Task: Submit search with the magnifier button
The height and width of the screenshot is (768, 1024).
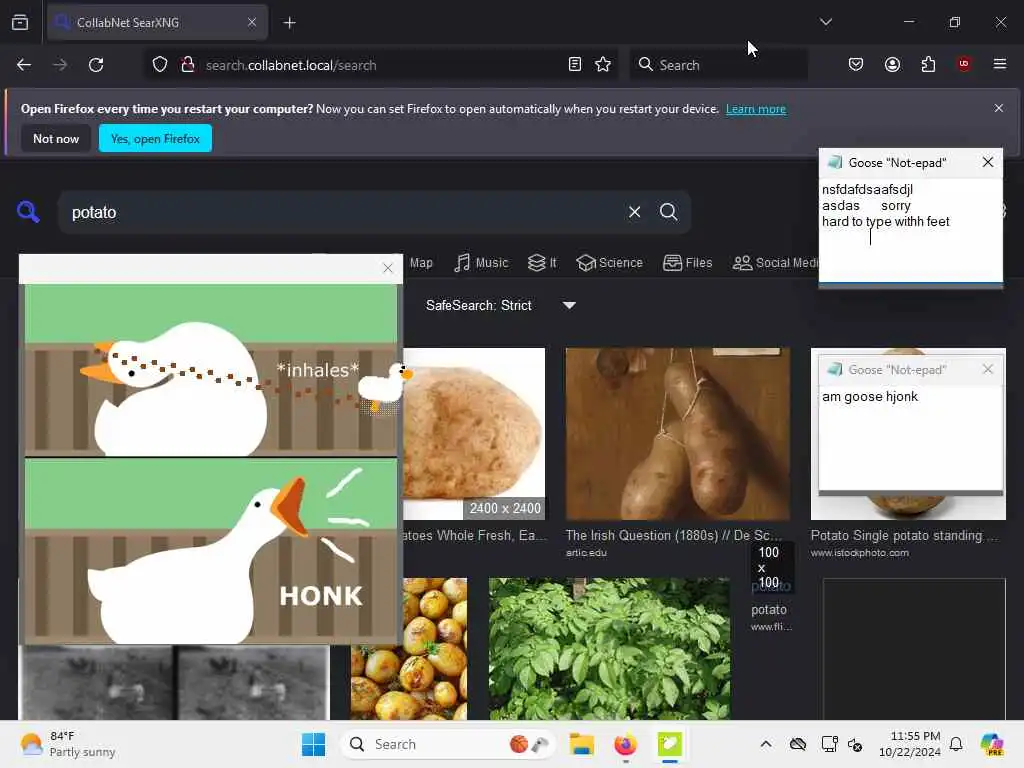Action: (668, 212)
